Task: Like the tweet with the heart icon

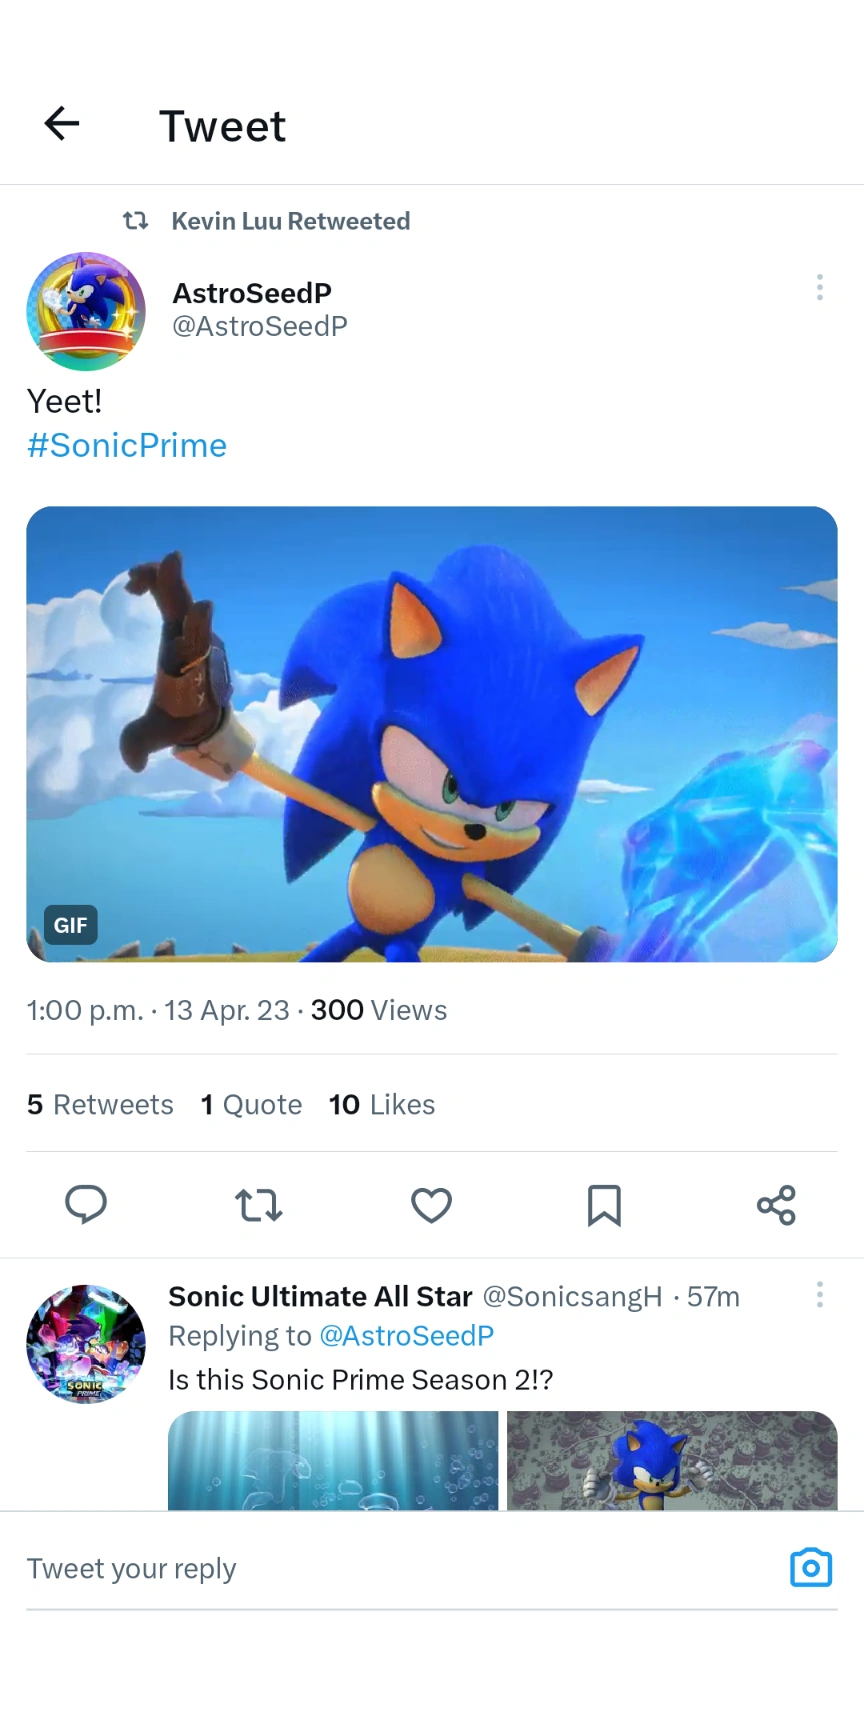Action: 431,1205
